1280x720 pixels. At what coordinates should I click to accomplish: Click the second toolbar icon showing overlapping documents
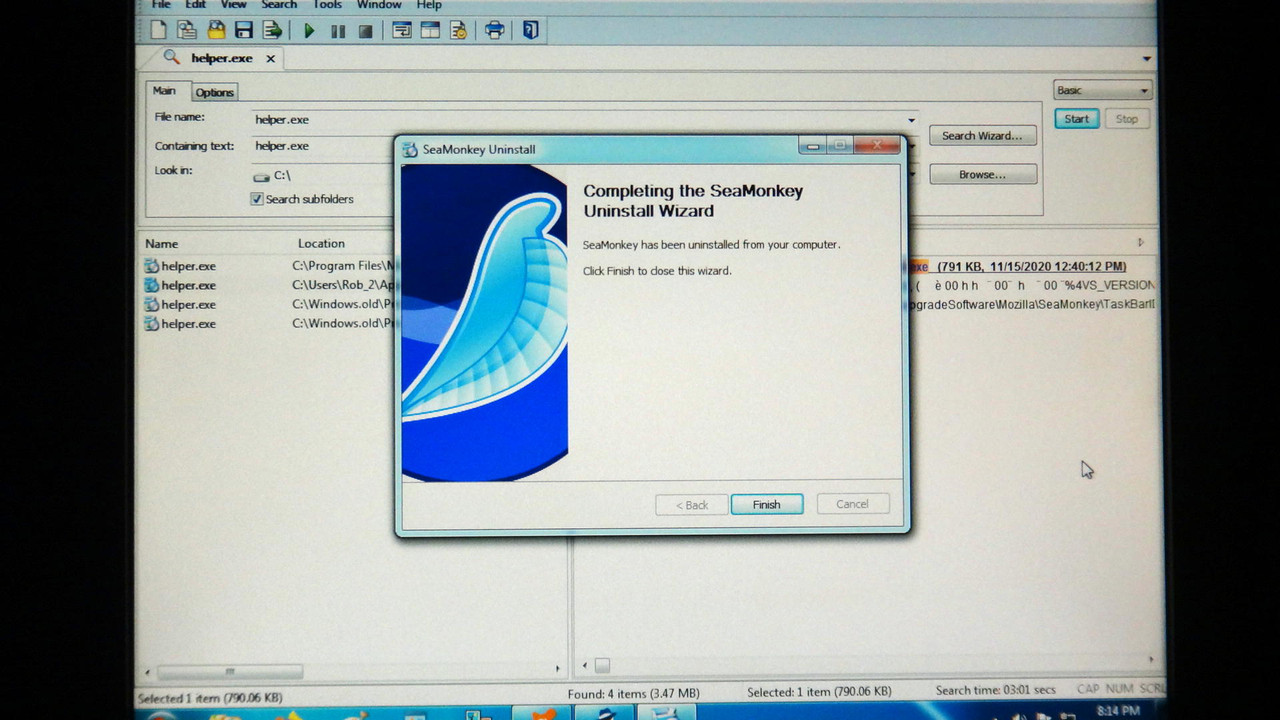click(x=186, y=30)
